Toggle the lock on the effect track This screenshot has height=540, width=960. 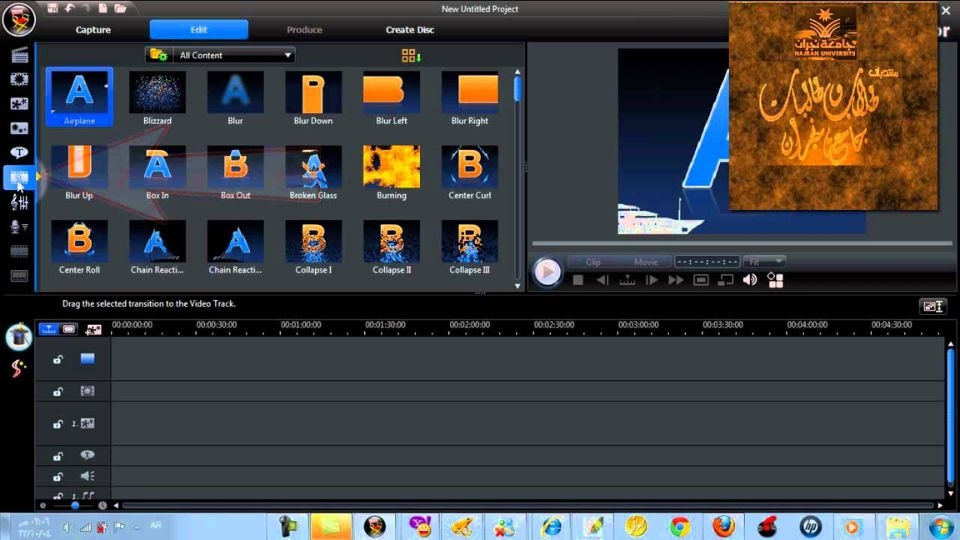point(58,392)
